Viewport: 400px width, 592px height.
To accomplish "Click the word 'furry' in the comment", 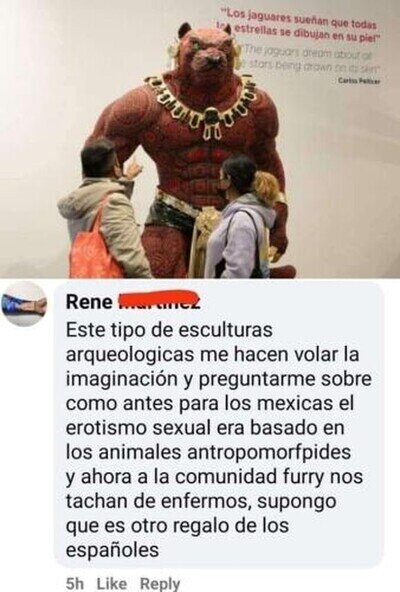I will [x=304, y=476].
